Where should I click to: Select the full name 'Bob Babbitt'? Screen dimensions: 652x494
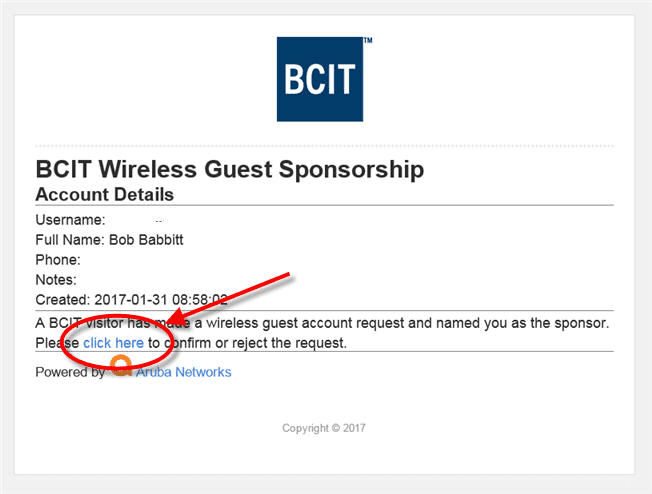click(146, 240)
